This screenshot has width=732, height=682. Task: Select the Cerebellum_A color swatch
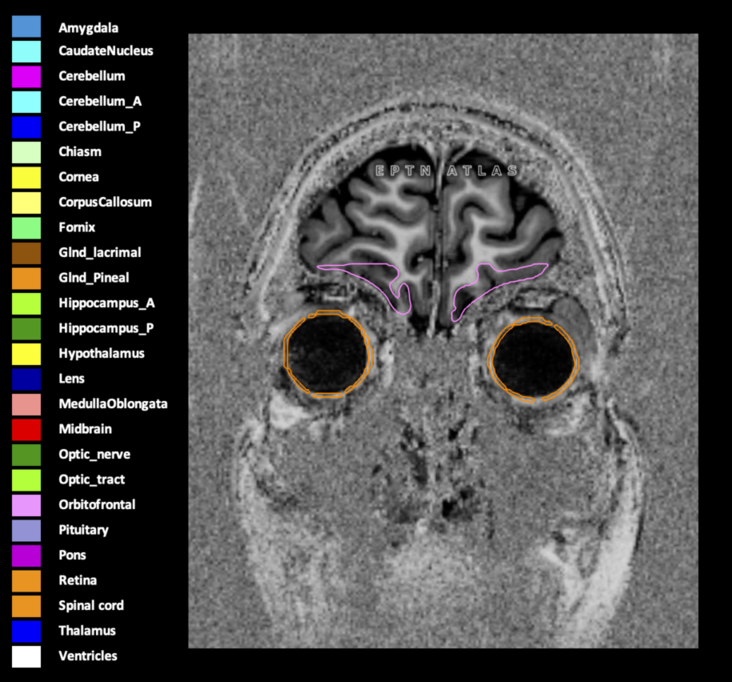tap(26, 102)
